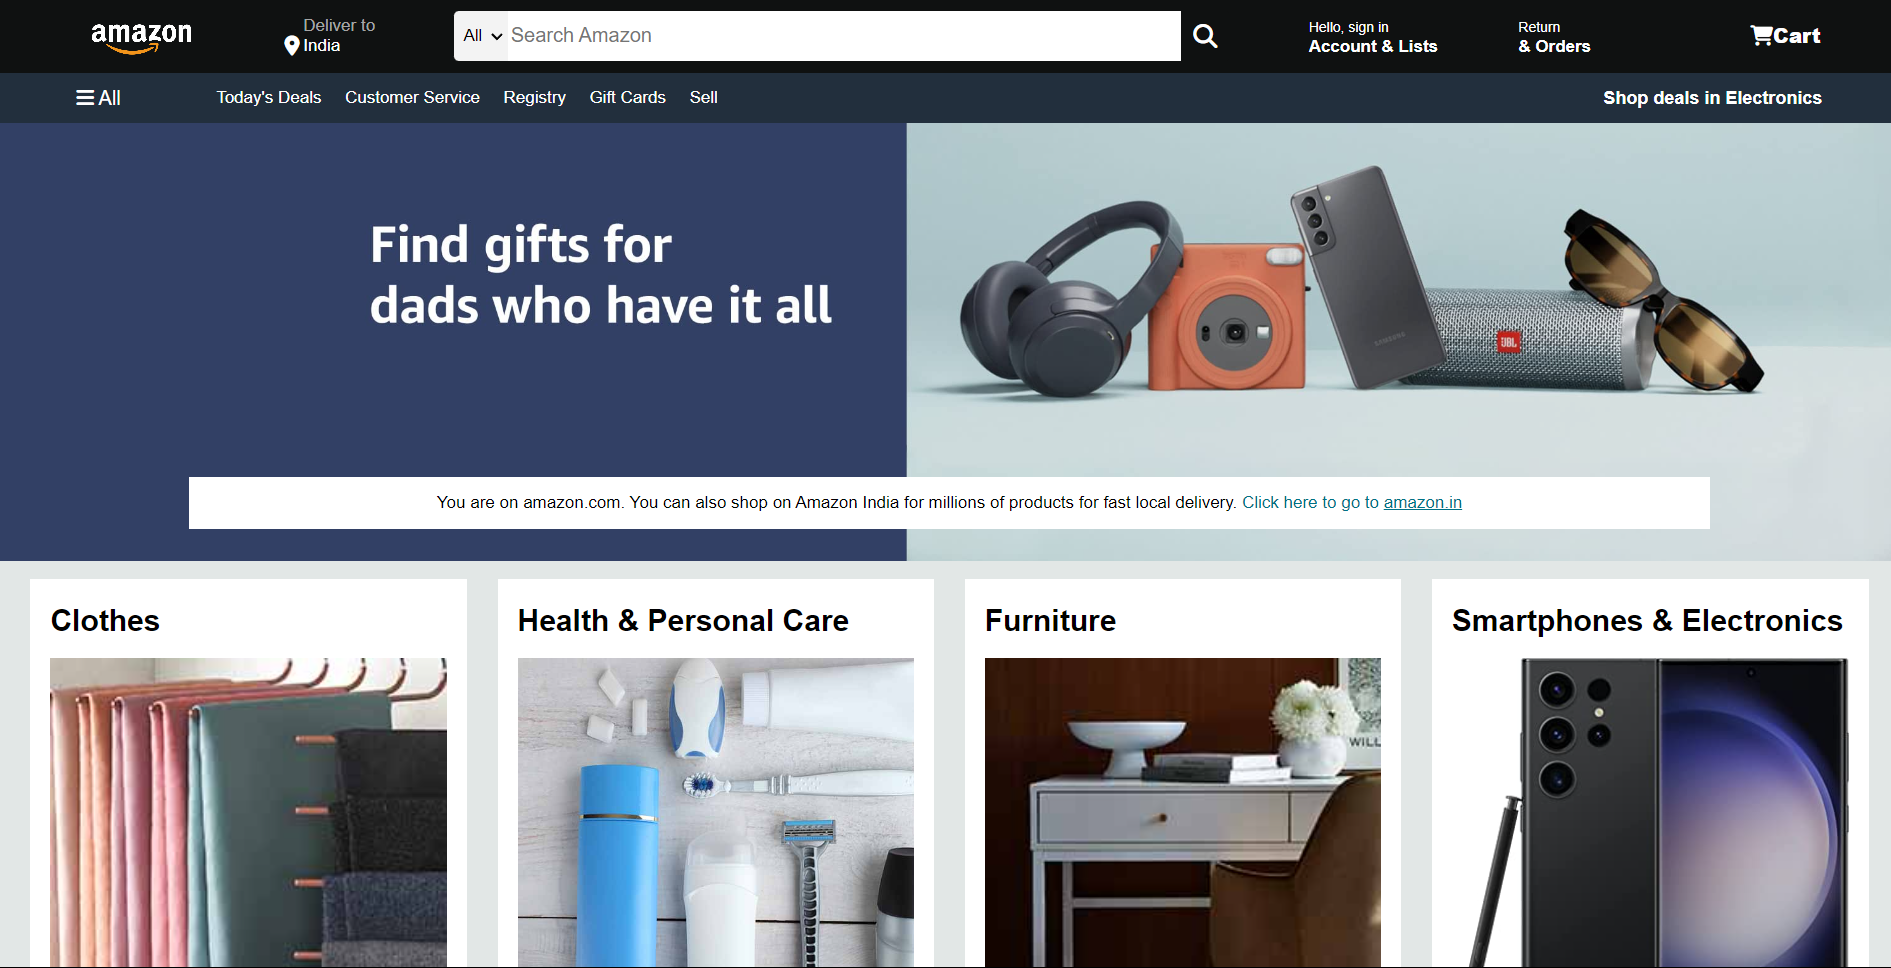
Task: Open the Clothes category image
Action: (248, 812)
